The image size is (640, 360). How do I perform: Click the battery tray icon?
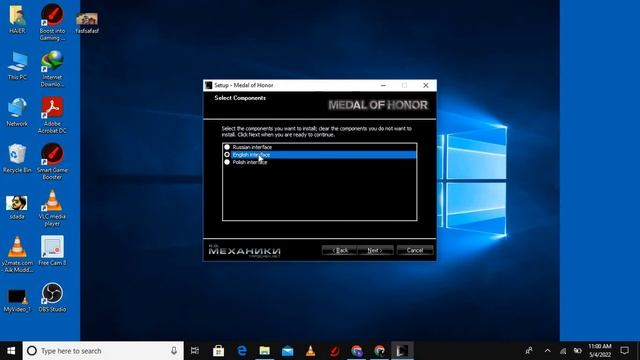(x=578, y=351)
